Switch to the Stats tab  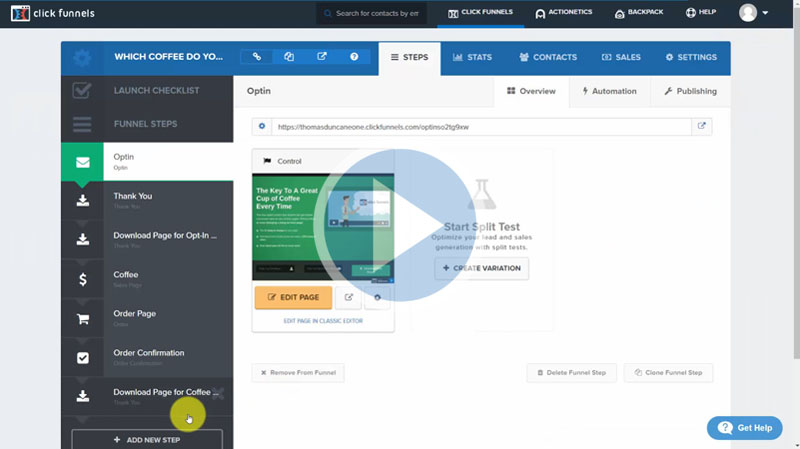click(x=472, y=58)
